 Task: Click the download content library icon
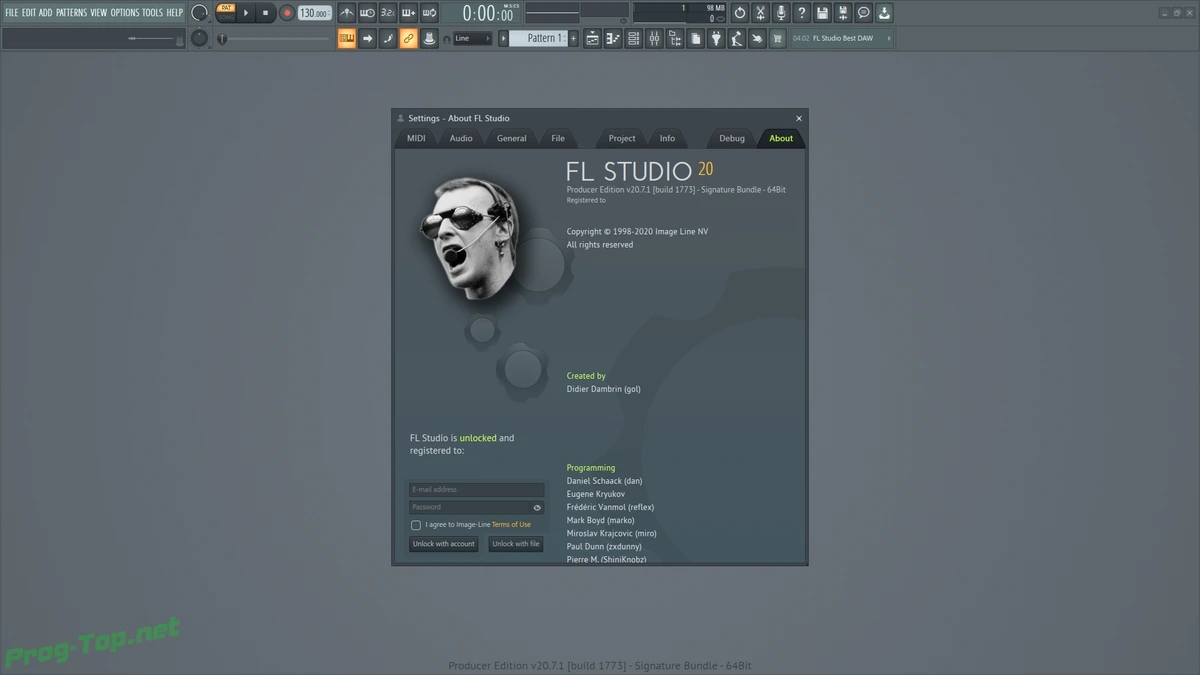884,13
